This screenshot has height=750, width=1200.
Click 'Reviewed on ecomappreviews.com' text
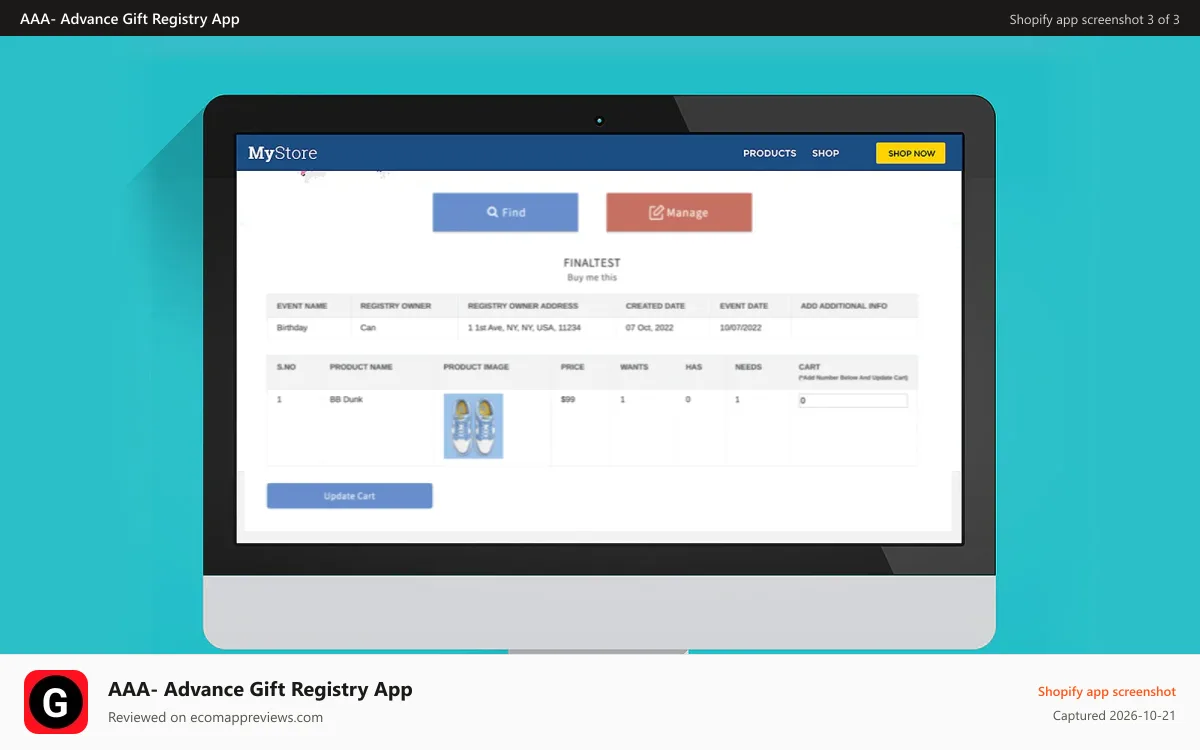215,717
